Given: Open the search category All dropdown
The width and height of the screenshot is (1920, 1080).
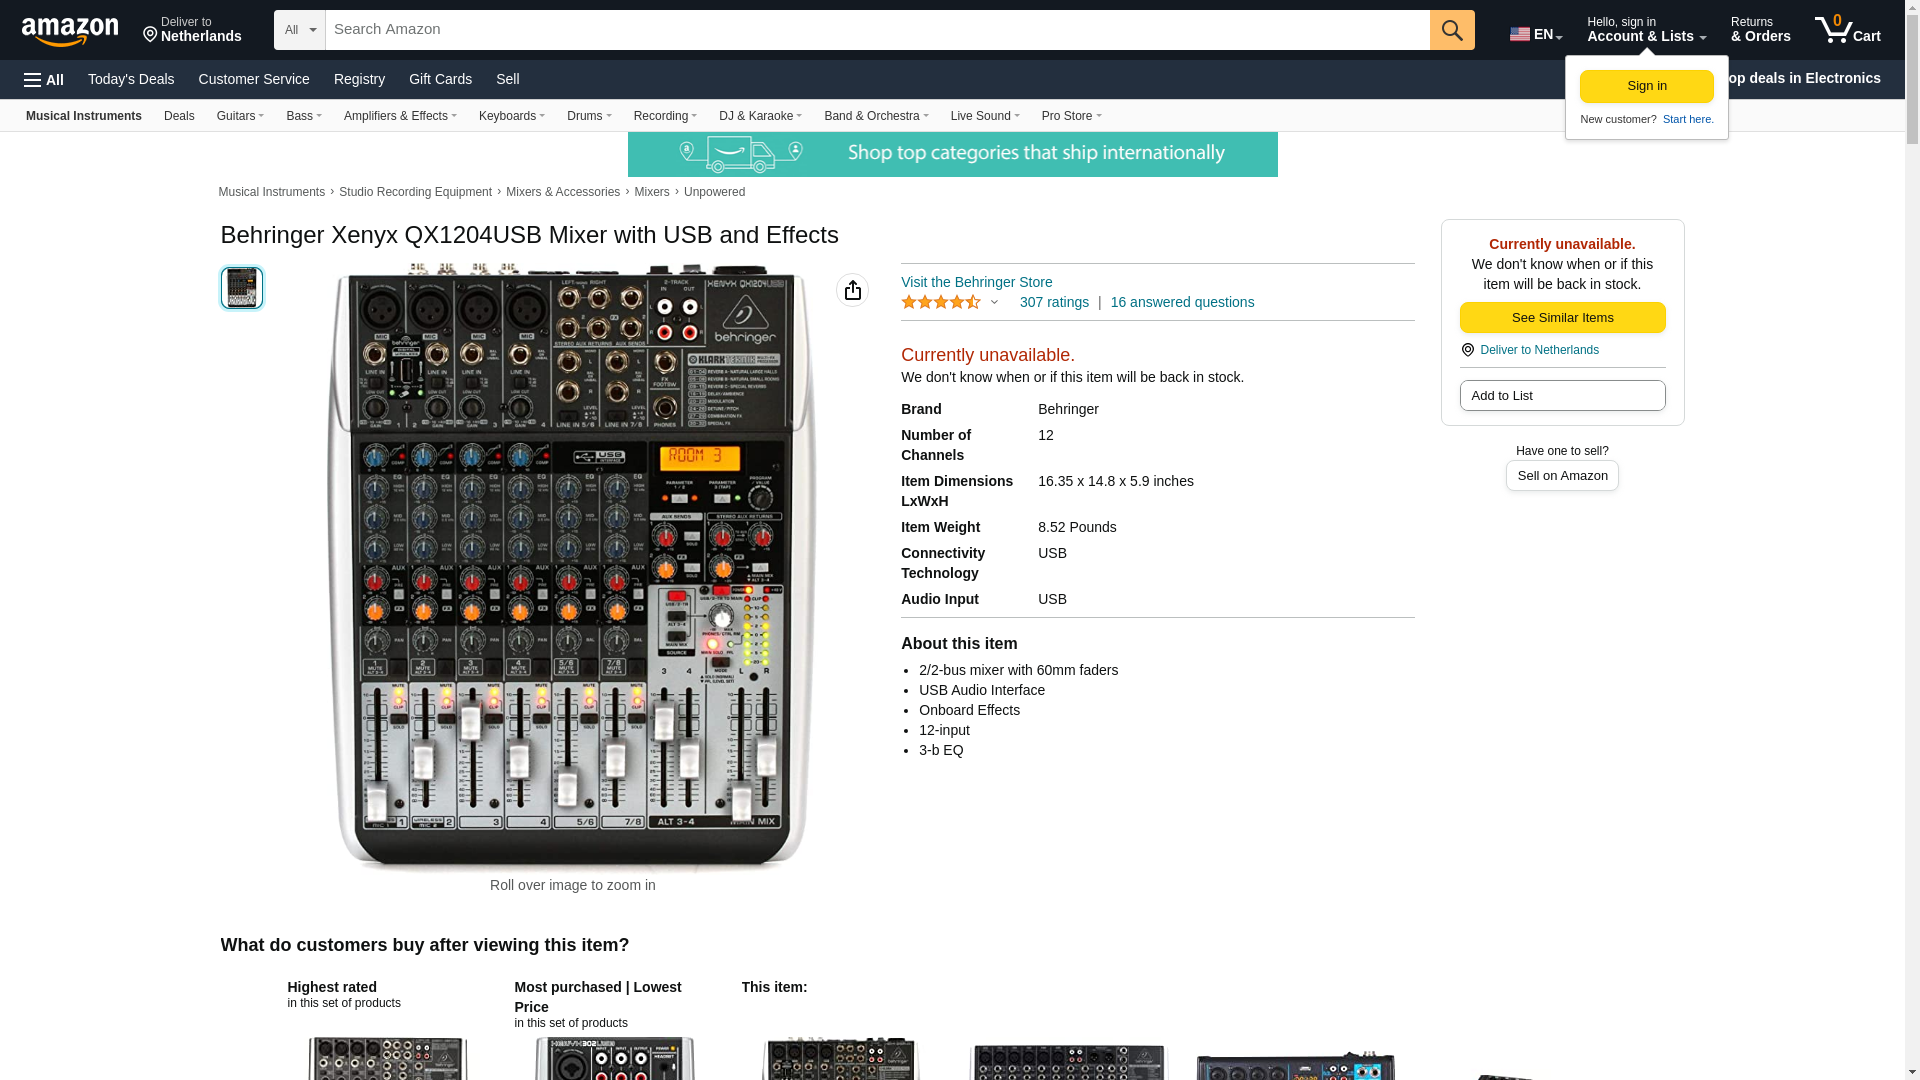Looking at the screenshot, I should (300, 30).
